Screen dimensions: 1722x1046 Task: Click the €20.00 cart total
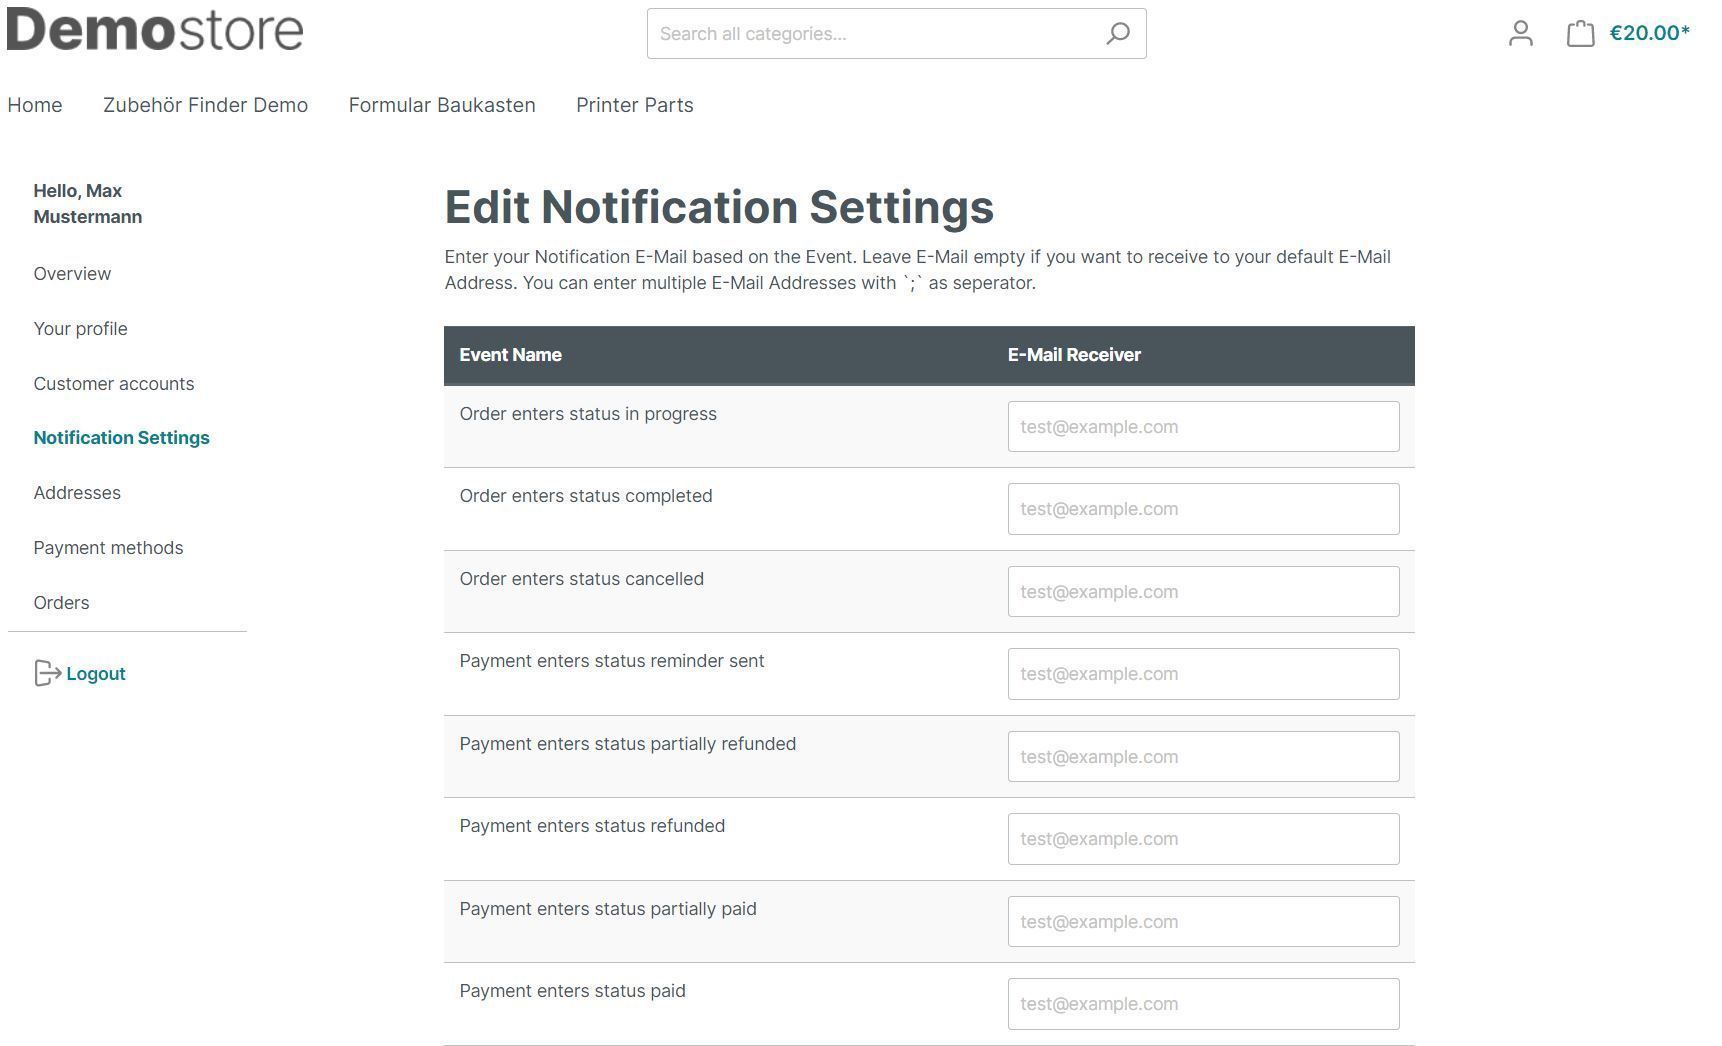[1649, 33]
